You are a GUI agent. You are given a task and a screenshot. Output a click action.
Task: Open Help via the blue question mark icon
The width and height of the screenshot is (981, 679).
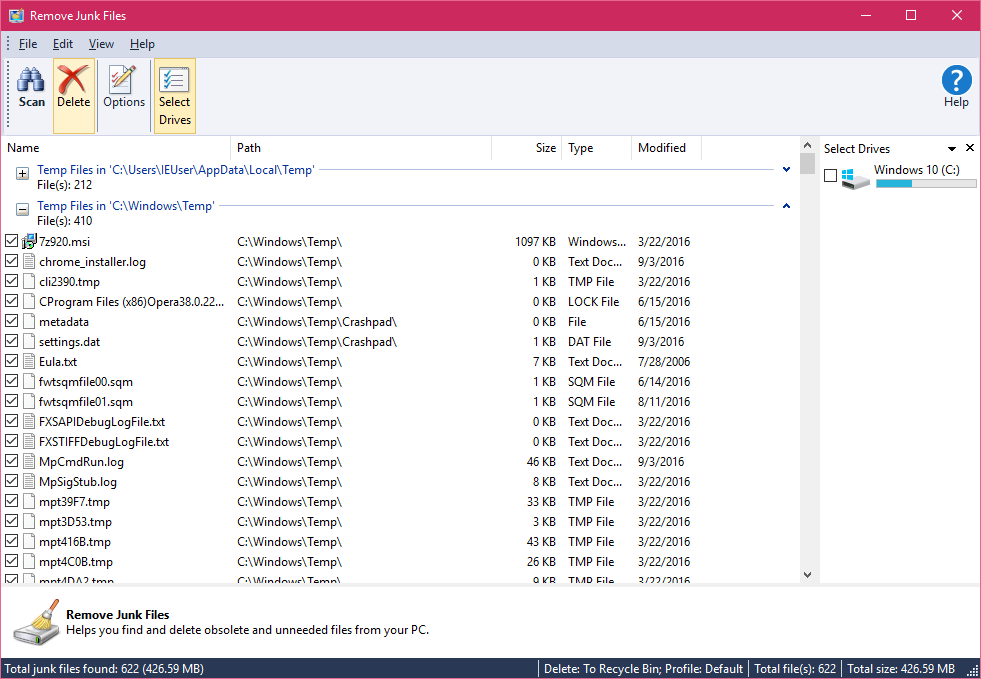pos(955,82)
